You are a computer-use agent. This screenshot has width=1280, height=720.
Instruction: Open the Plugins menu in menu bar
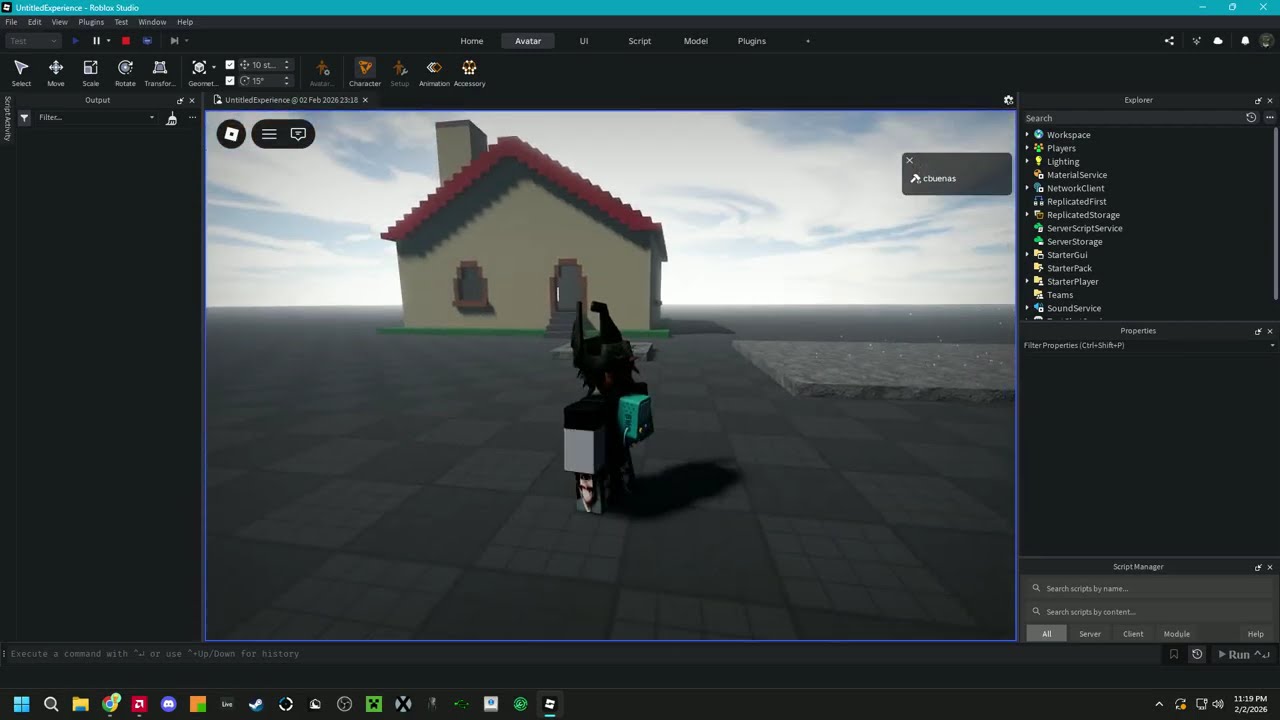(91, 22)
